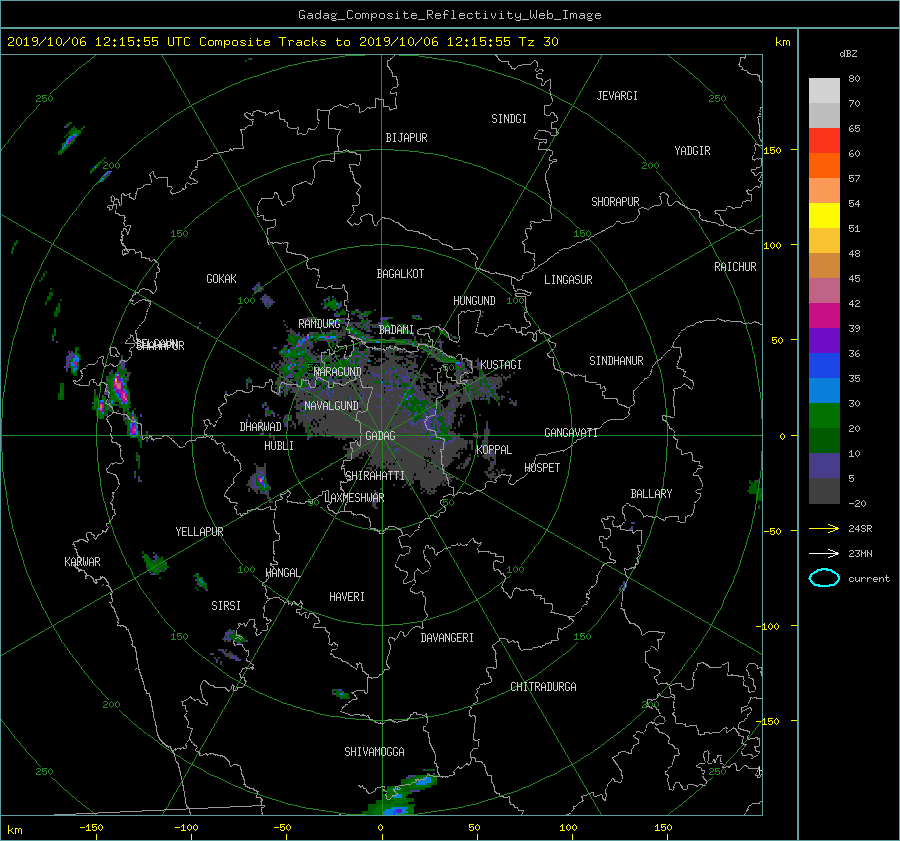Click the HOSPET city label
The height and width of the screenshot is (841, 900).
pyautogui.click(x=542, y=468)
